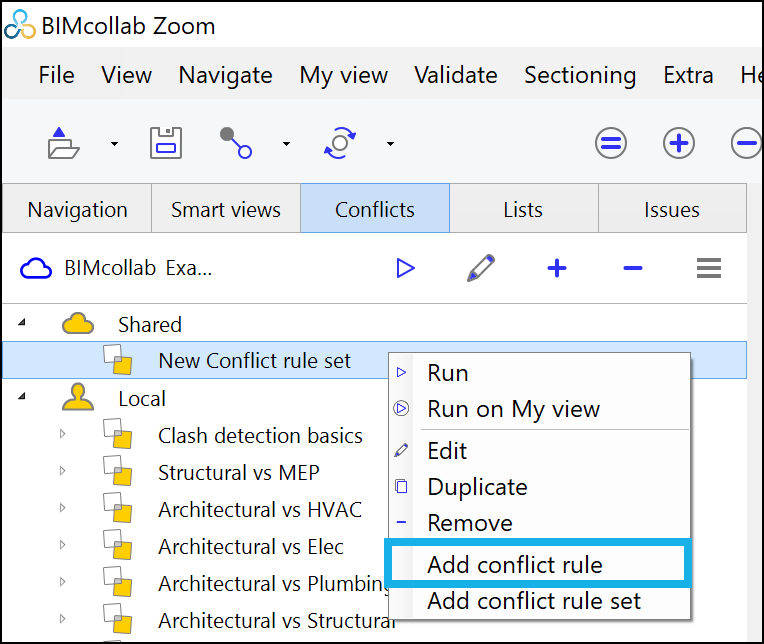This screenshot has height=644, width=764.
Task: Switch to the Navigation tab
Action: [77, 209]
